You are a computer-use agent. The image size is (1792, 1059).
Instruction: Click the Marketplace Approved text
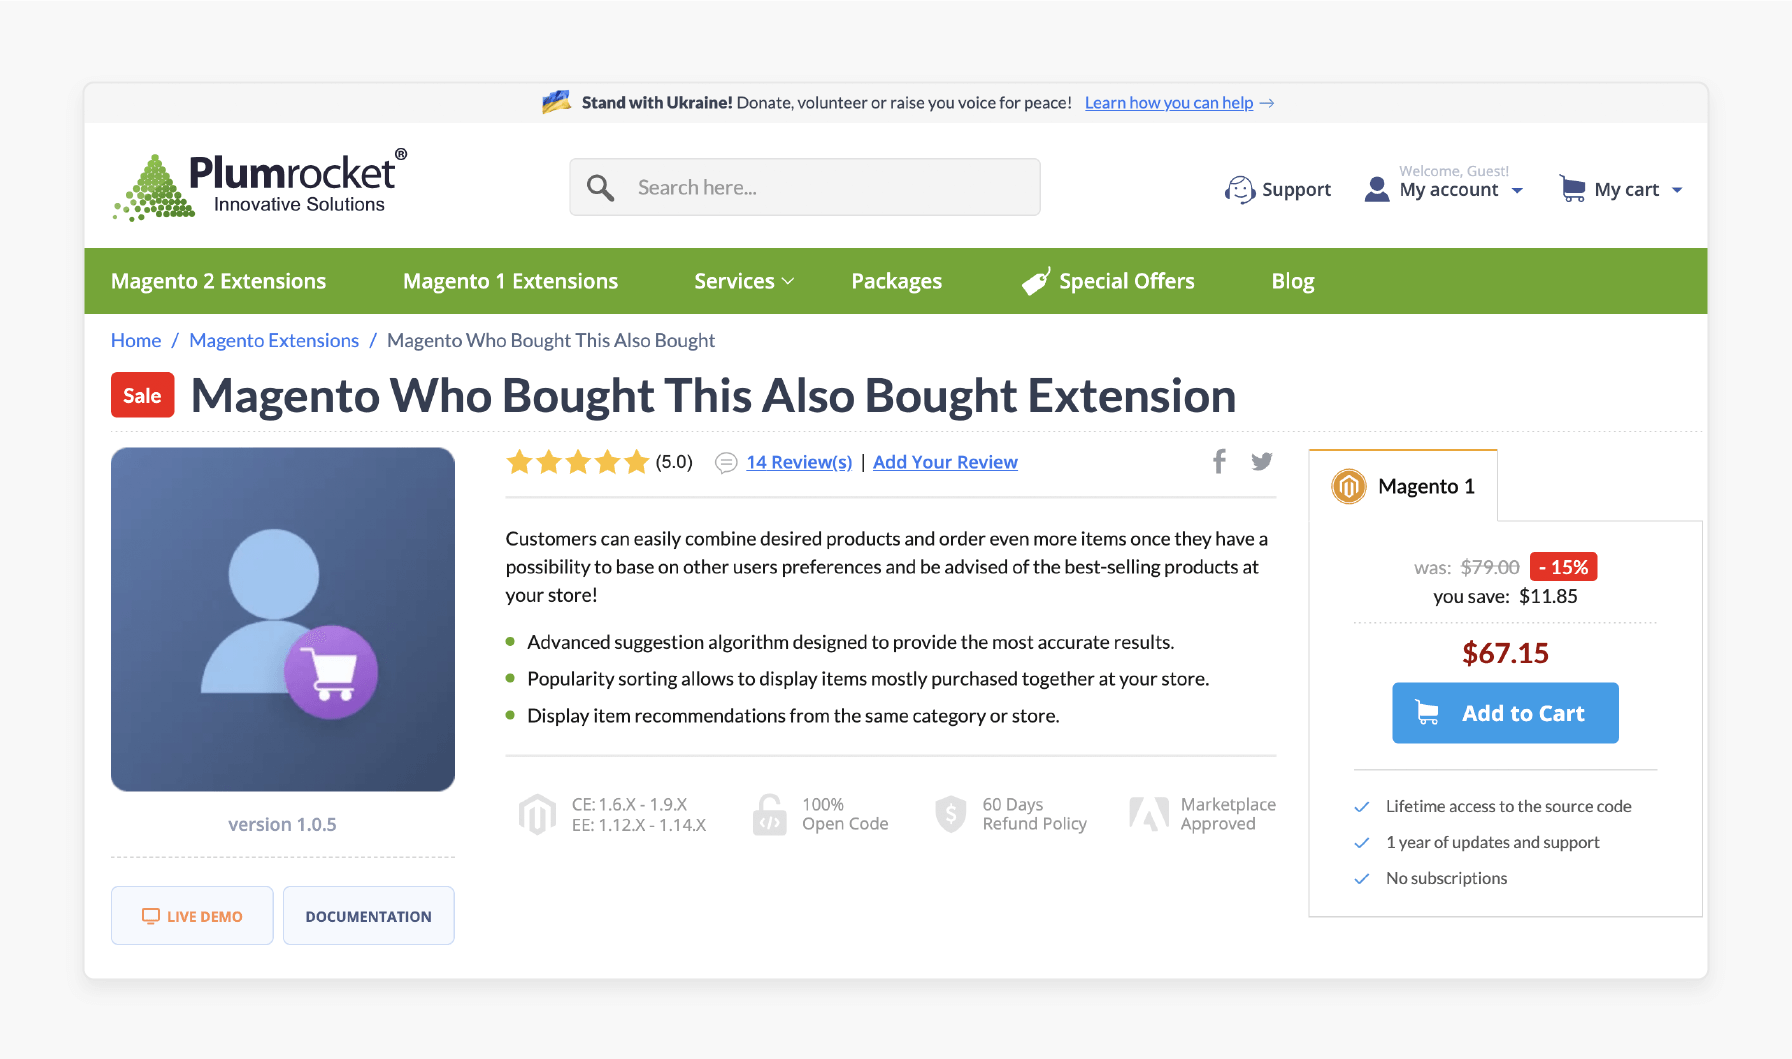pos(1228,814)
